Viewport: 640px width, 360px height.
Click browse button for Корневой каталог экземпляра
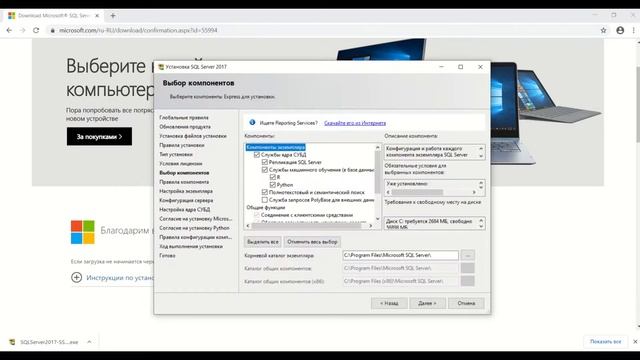[468, 255]
